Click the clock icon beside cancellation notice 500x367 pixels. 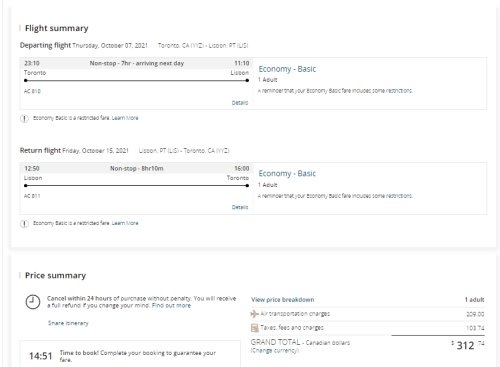coord(33,302)
